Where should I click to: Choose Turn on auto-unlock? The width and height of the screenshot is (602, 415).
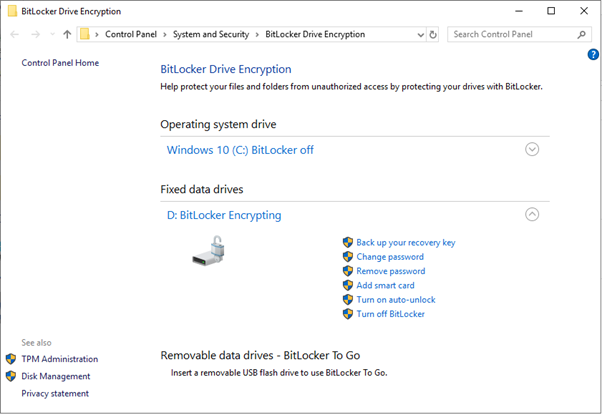pos(396,299)
